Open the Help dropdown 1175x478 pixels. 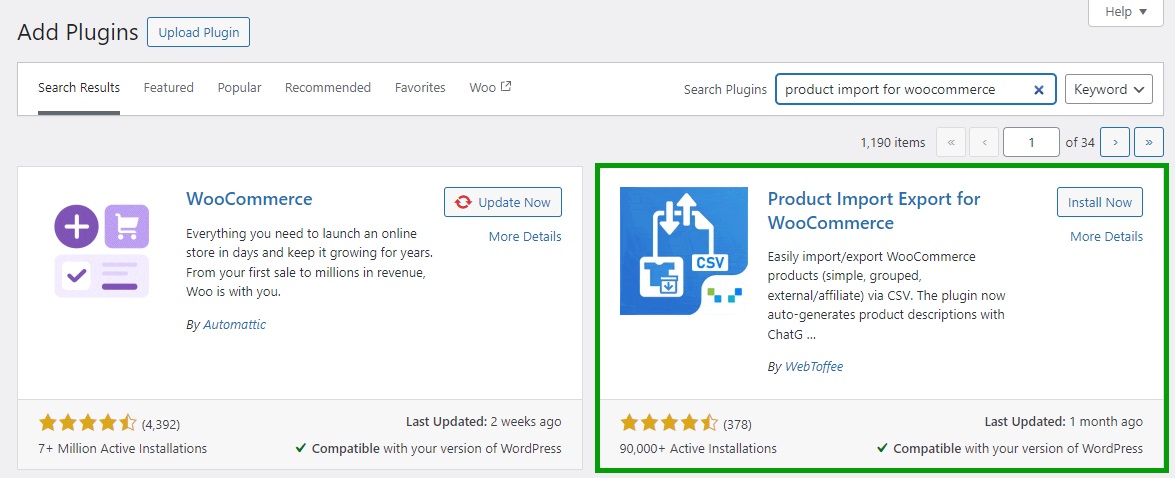click(x=1126, y=12)
